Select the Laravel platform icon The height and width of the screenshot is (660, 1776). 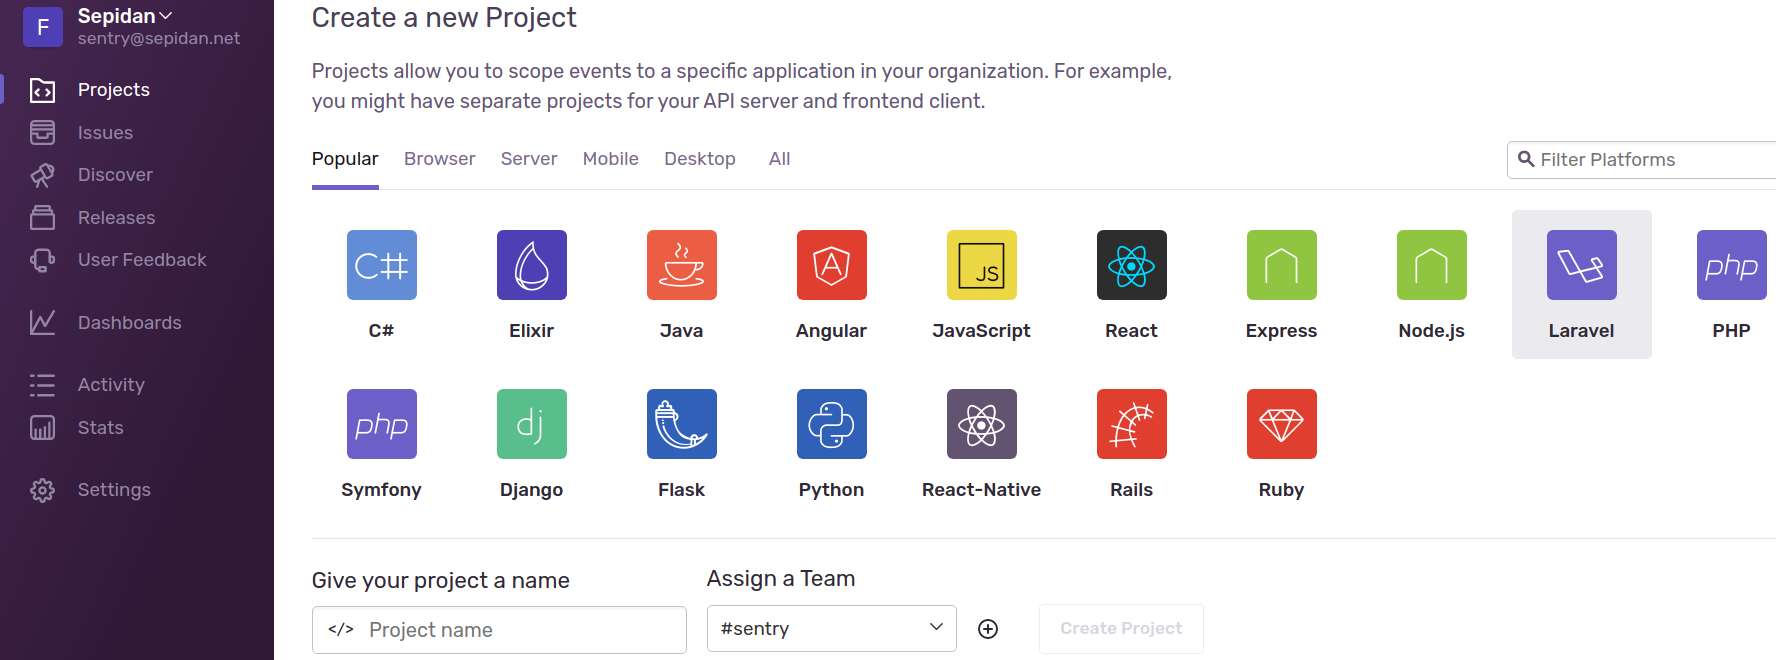click(1581, 265)
